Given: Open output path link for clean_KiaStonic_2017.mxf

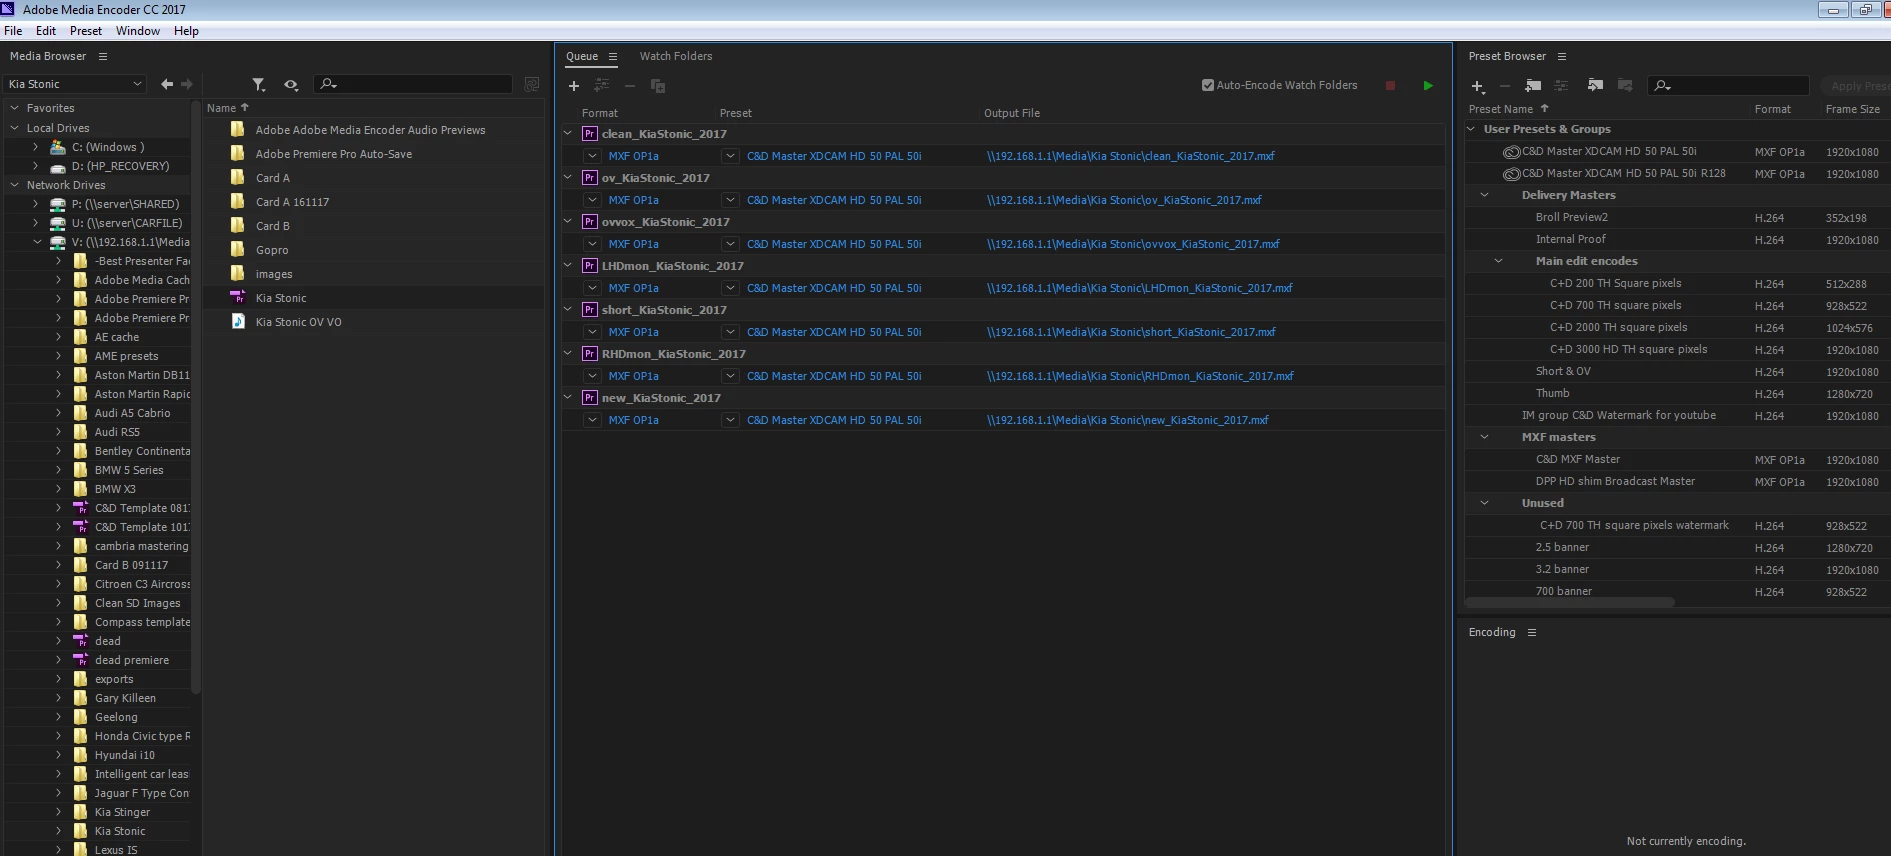Looking at the screenshot, I should [1130, 156].
